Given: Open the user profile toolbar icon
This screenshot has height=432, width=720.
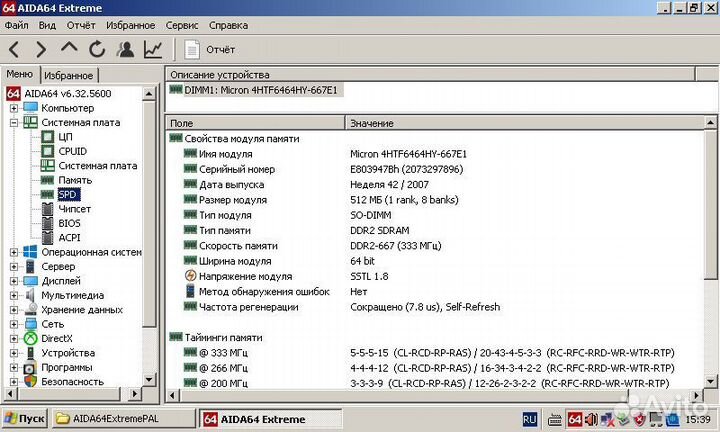Looking at the screenshot, I should (125, 49).
